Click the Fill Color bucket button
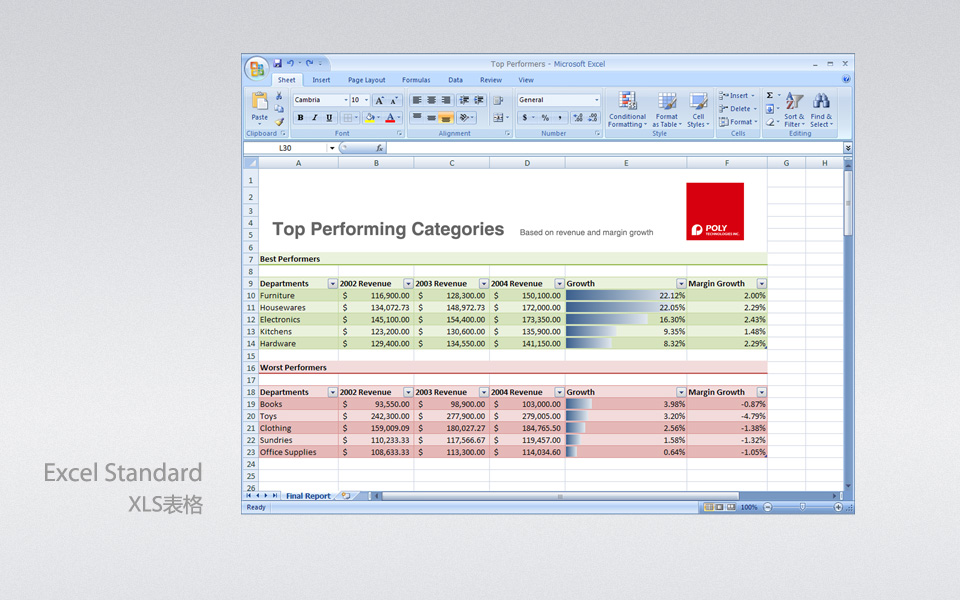Image resolution: width=960 pixels, height=600 pixels. (x=369, y=118)
